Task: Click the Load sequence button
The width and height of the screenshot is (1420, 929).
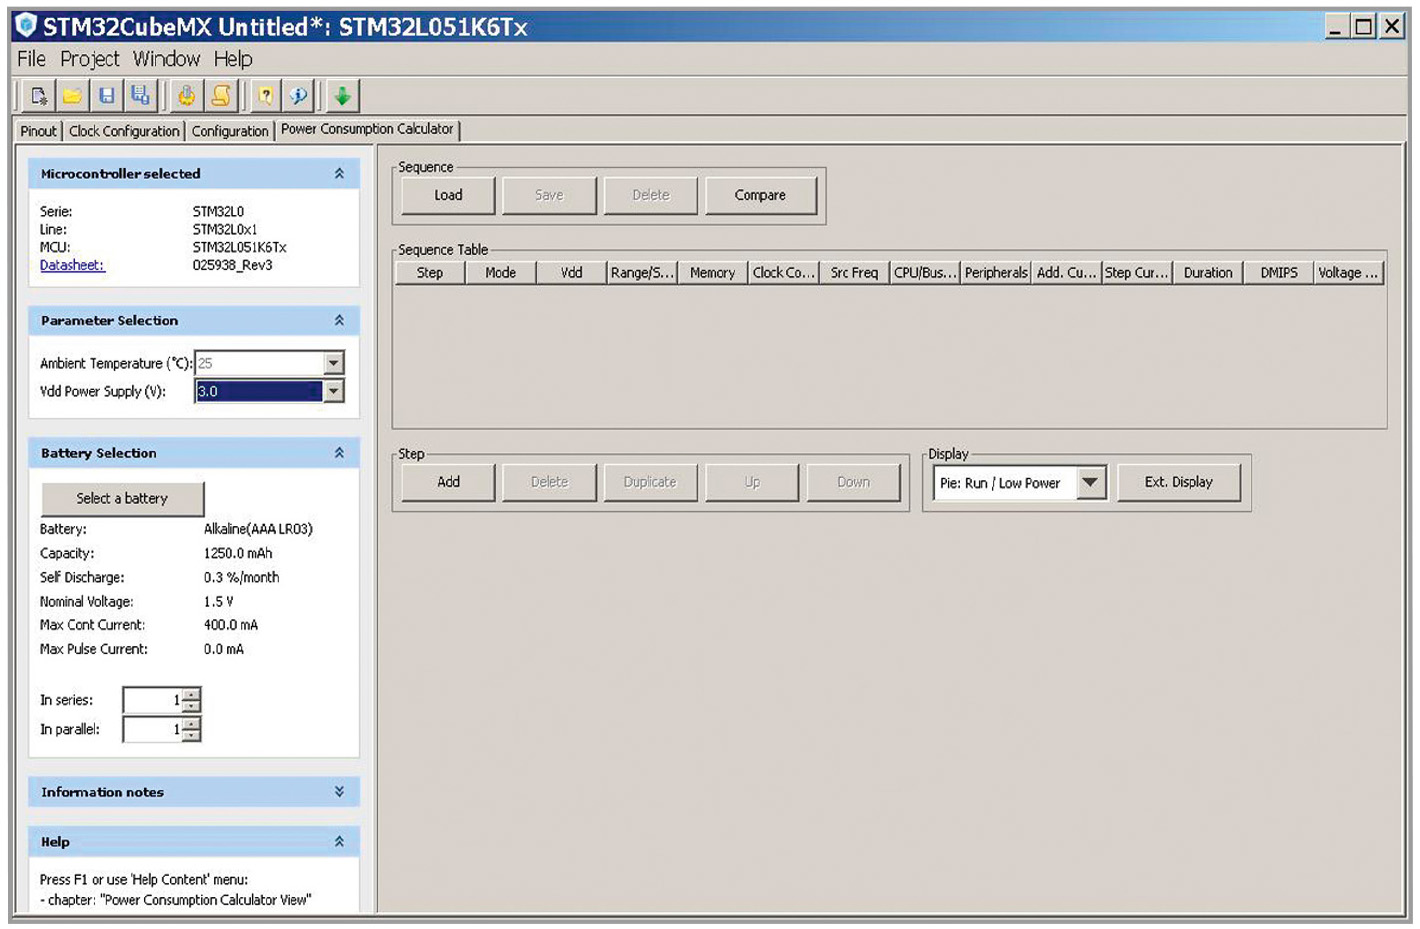Action: pyautogui.click(x=448, y=195)
